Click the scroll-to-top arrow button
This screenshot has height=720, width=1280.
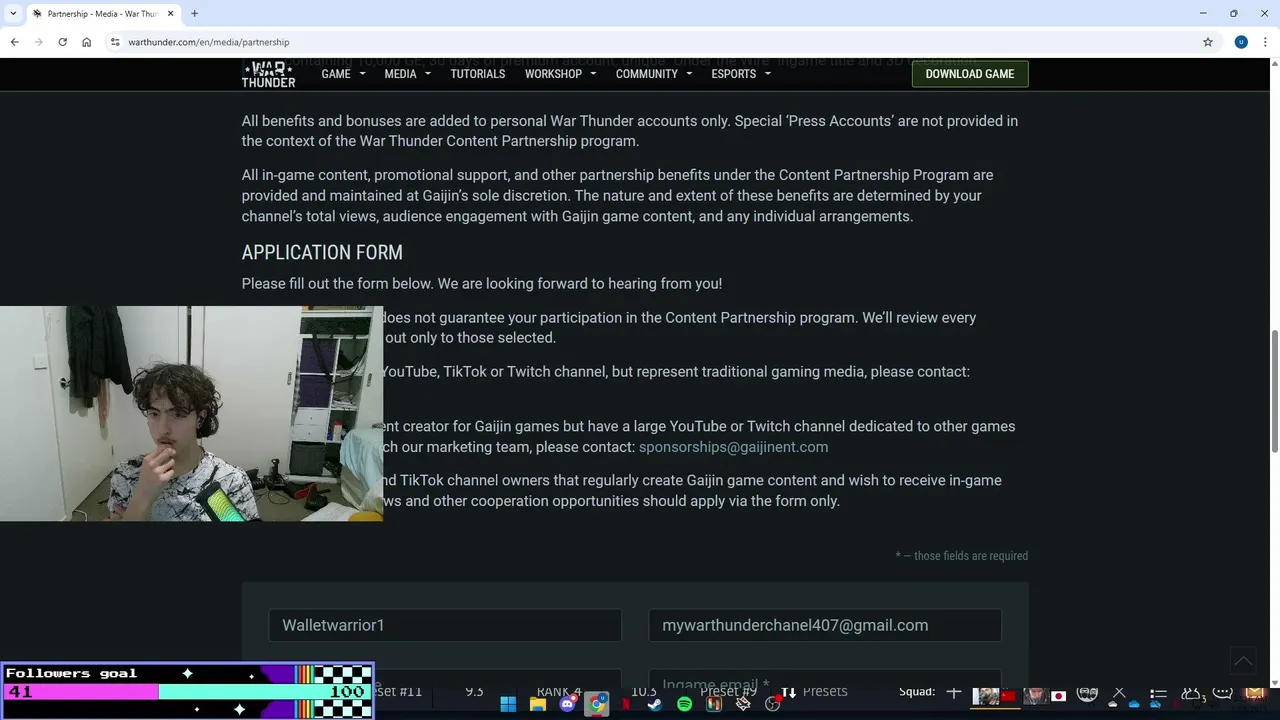[x=1243, y=661]
